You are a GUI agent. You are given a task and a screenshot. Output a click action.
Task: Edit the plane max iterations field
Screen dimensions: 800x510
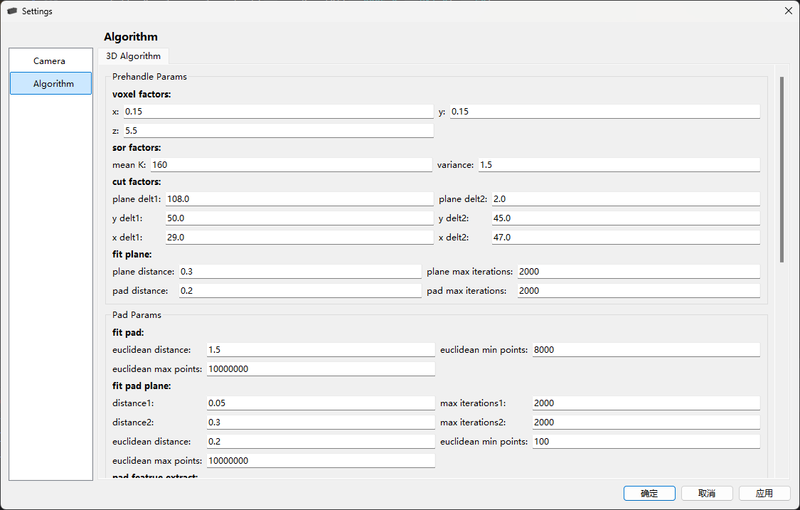pos(638,272)
